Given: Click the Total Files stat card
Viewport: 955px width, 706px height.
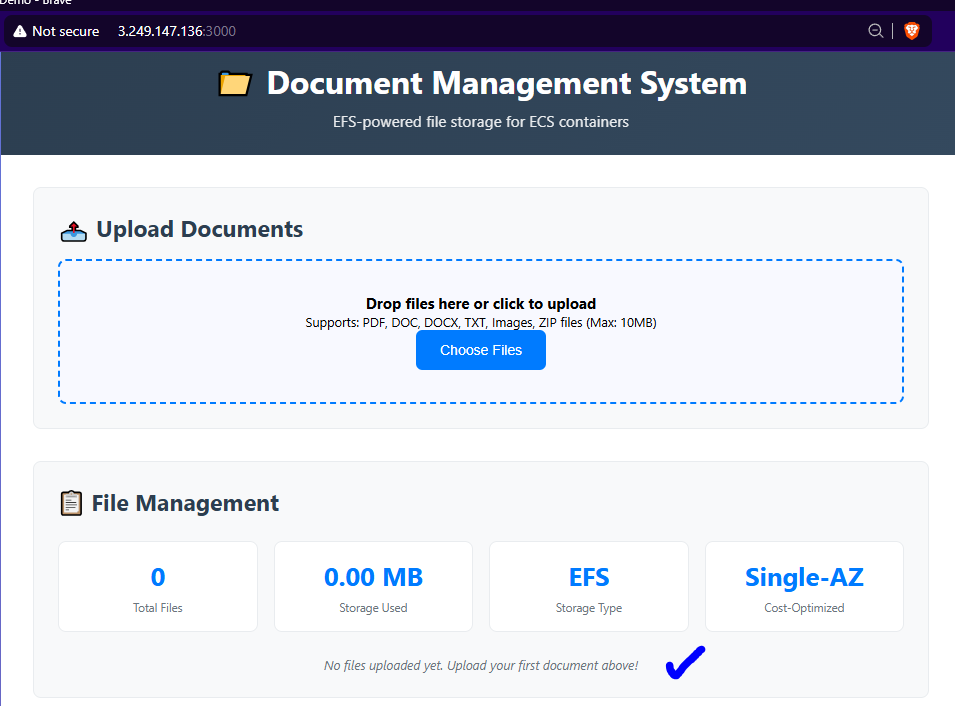Looking at the screenshot, I should 158,587.
